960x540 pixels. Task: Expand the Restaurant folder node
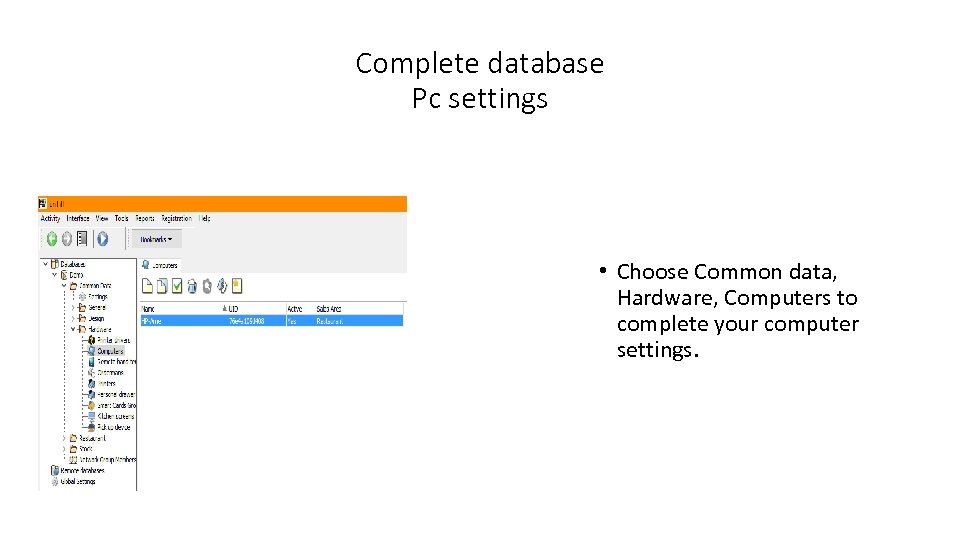[x=64, y=438]
